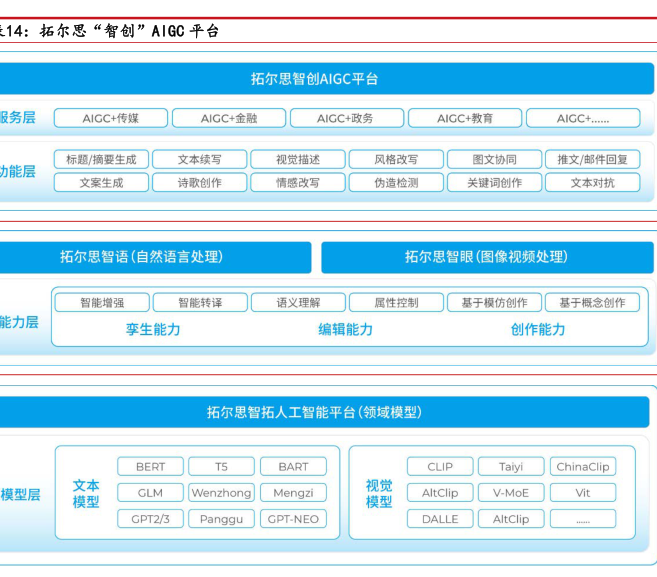Click the 情感改写 function box
The image size is (657, 577).
(x=298, y=183)
